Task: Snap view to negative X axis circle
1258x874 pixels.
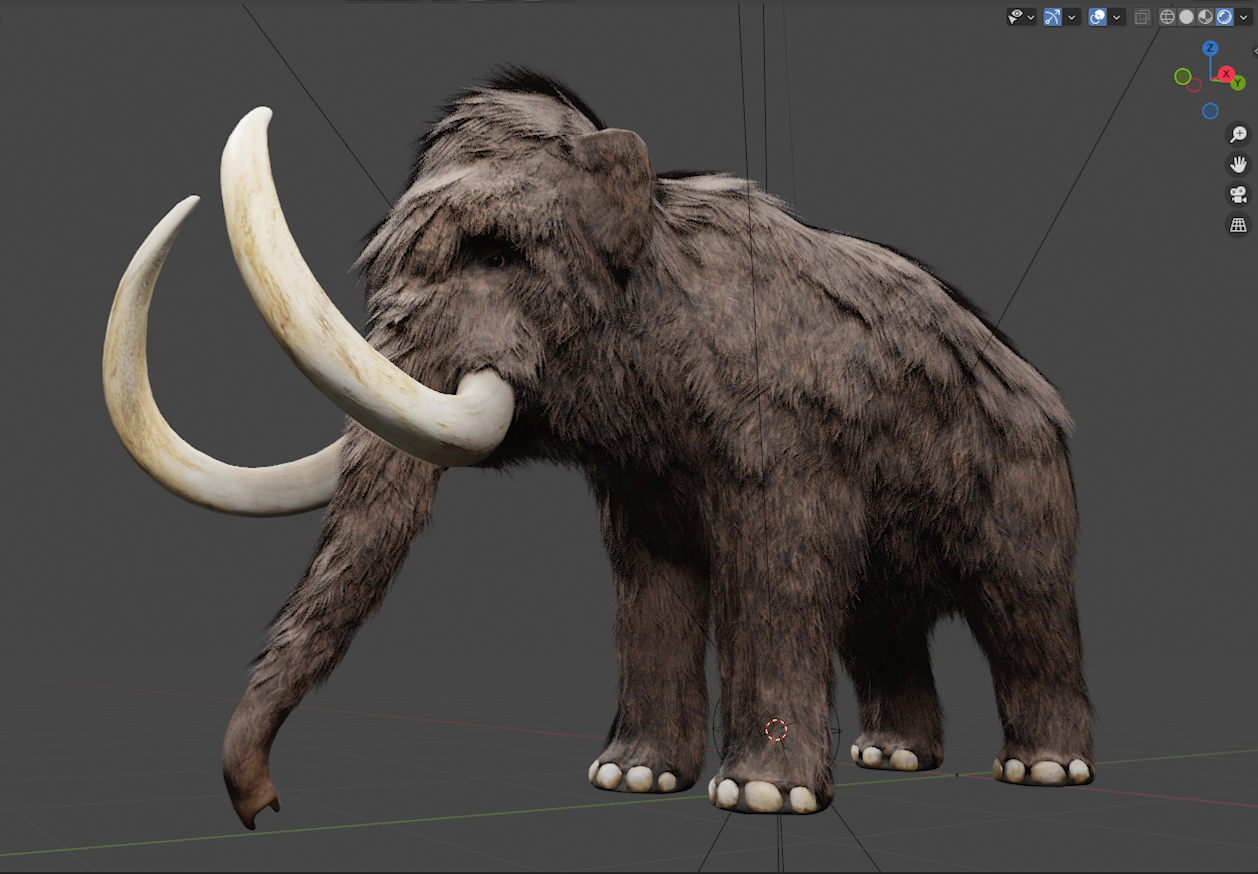Action: pyautogui.click(x=1194, y=85)
